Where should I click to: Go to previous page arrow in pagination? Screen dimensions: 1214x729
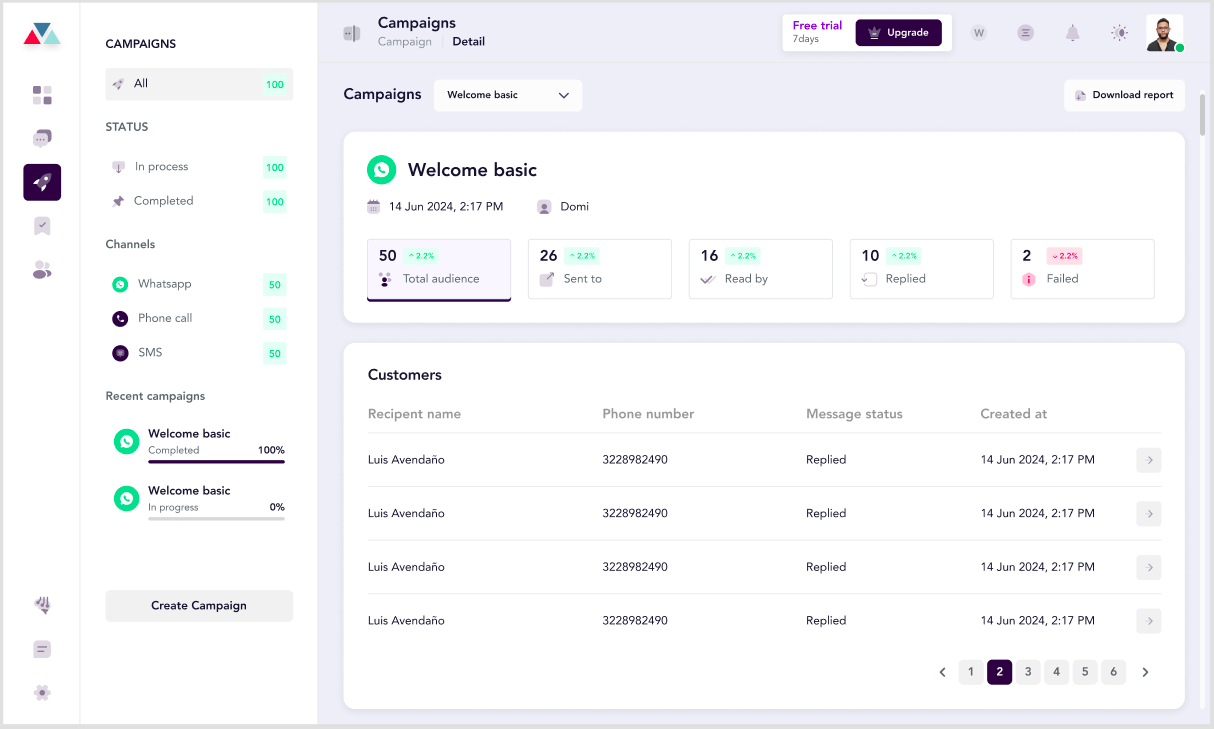click(942, 672)
